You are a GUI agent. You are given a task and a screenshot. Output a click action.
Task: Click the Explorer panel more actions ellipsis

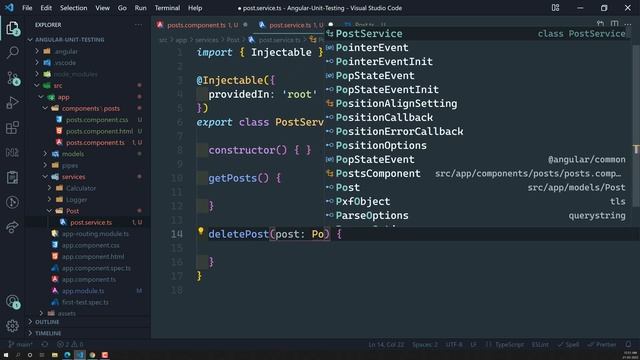(138, 25)
